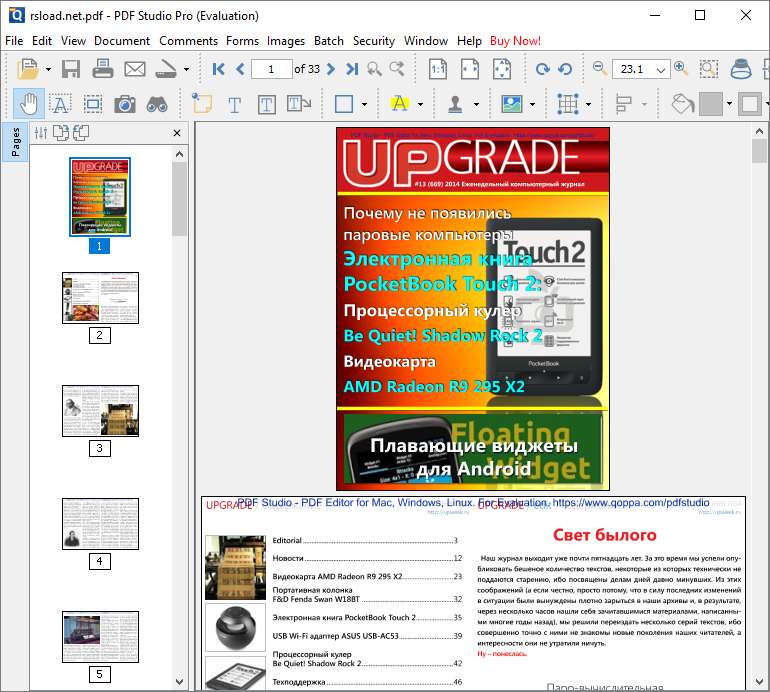
Task: Select the page 3 thumbnail
Action: click(100, 410)
